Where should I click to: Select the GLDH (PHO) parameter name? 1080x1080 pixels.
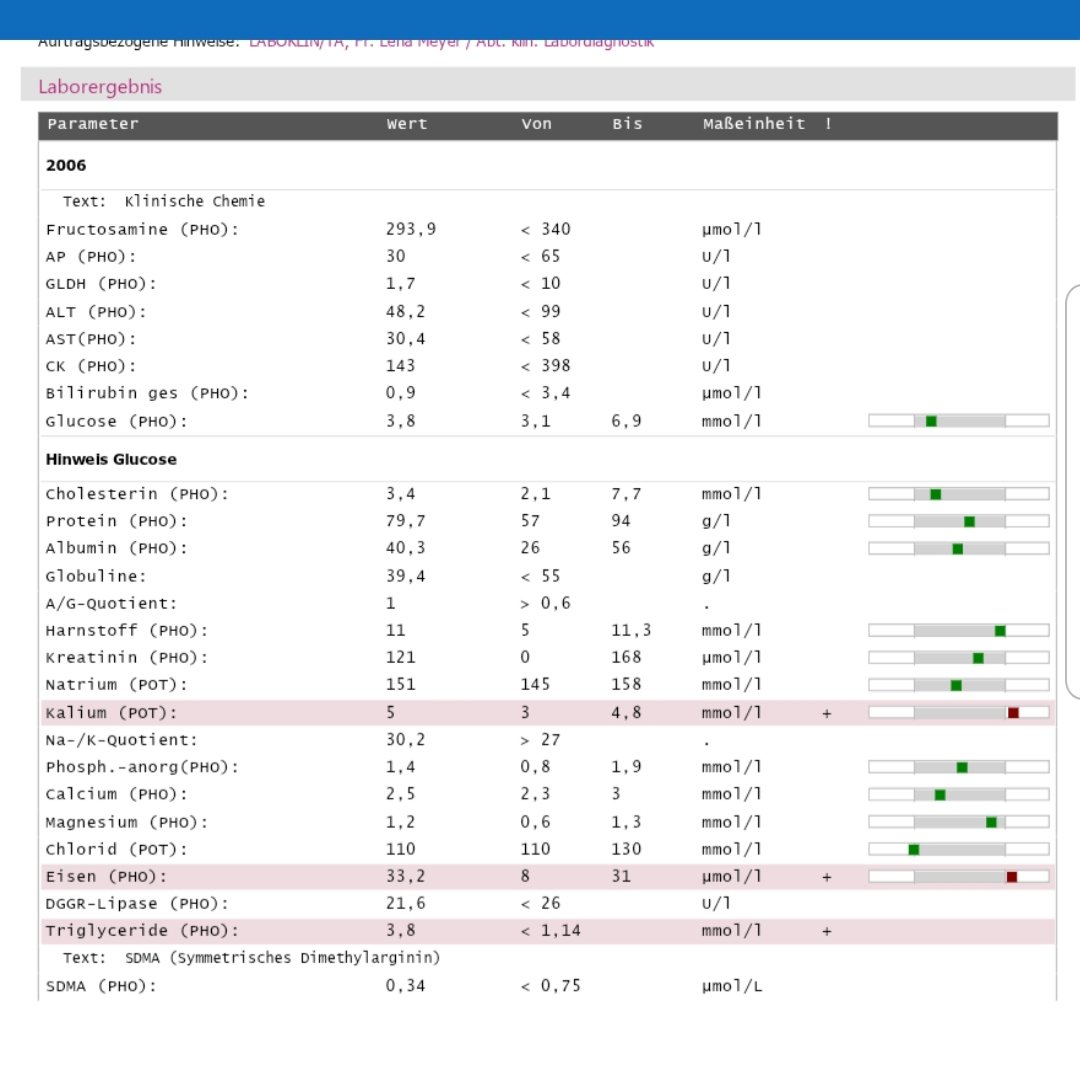pos(101,284)
